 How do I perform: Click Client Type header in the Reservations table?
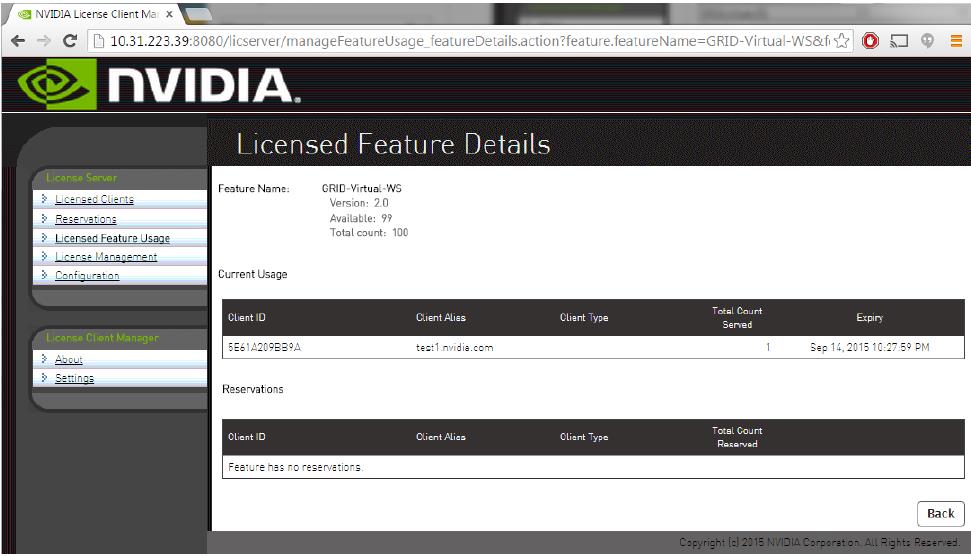[584, 437]
